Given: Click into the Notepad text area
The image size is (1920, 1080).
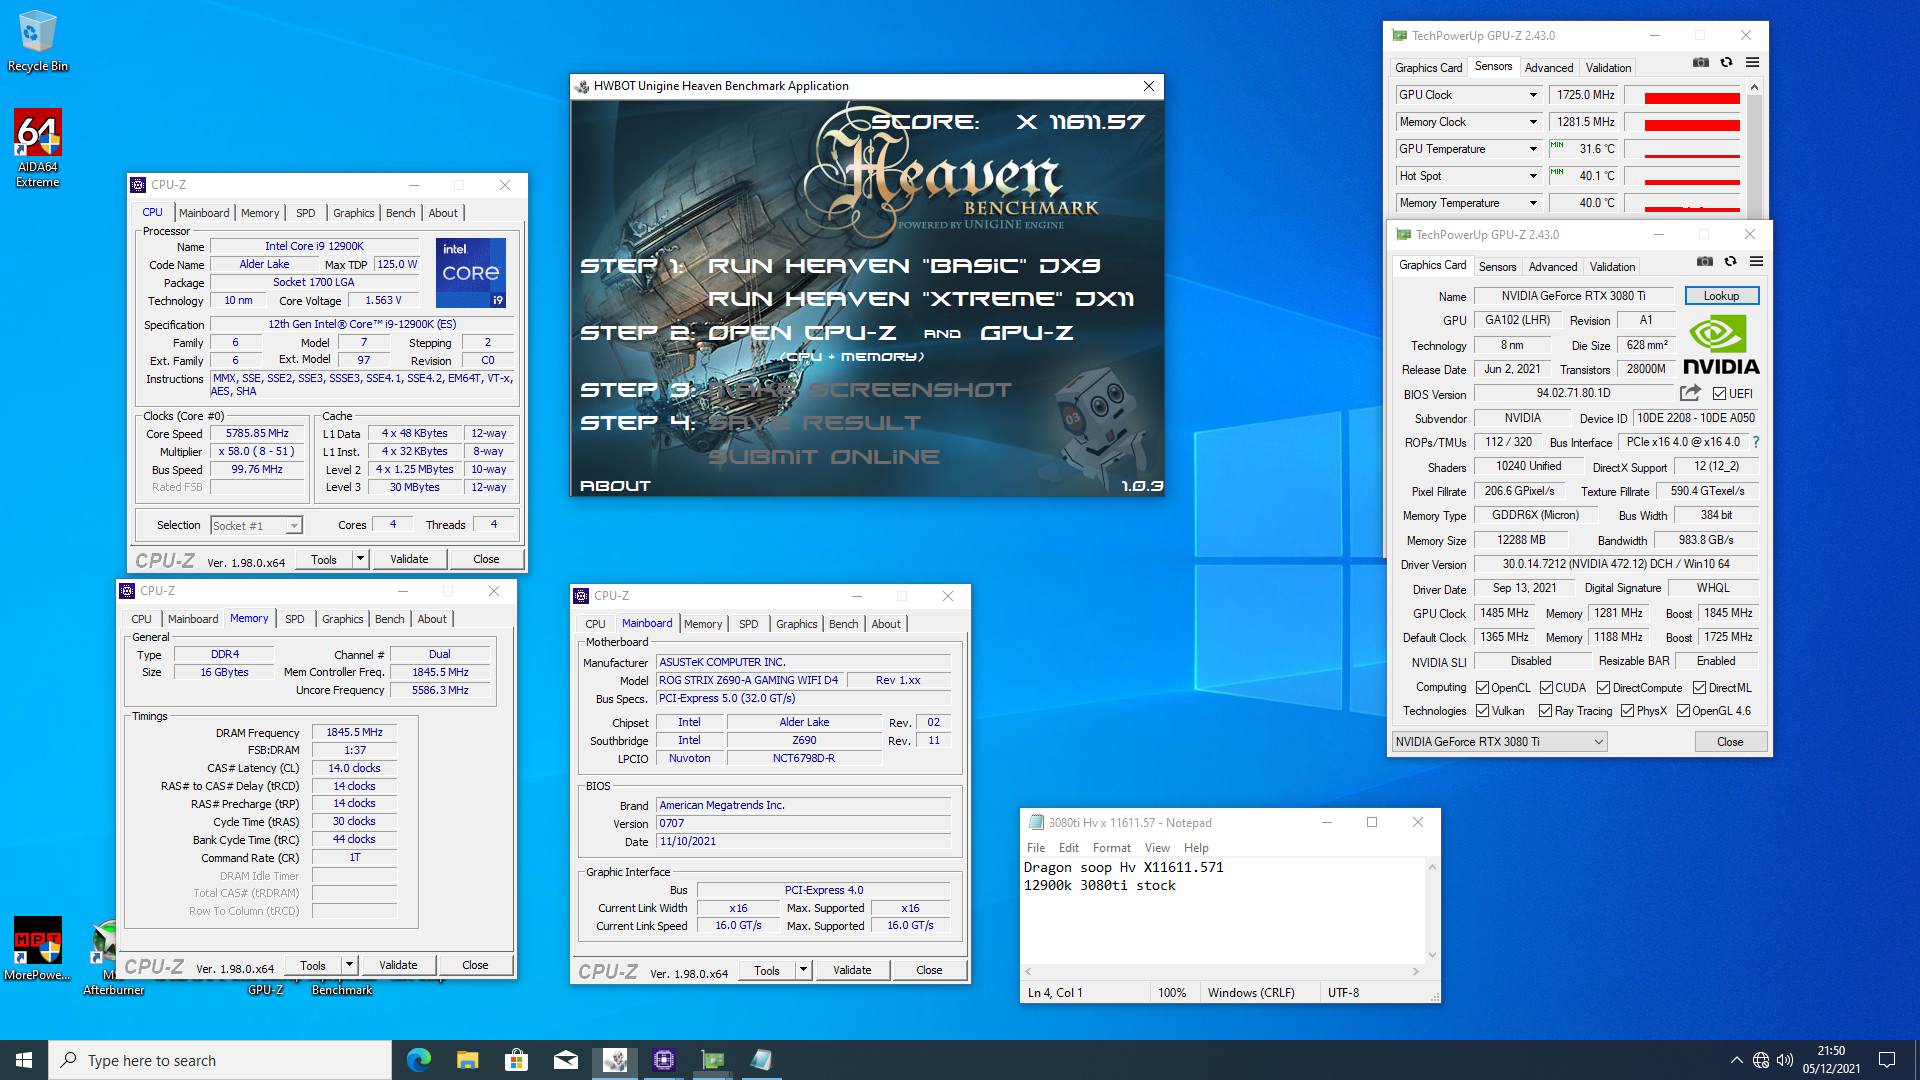Looking at the screenshot, I should pos(1224,910).
